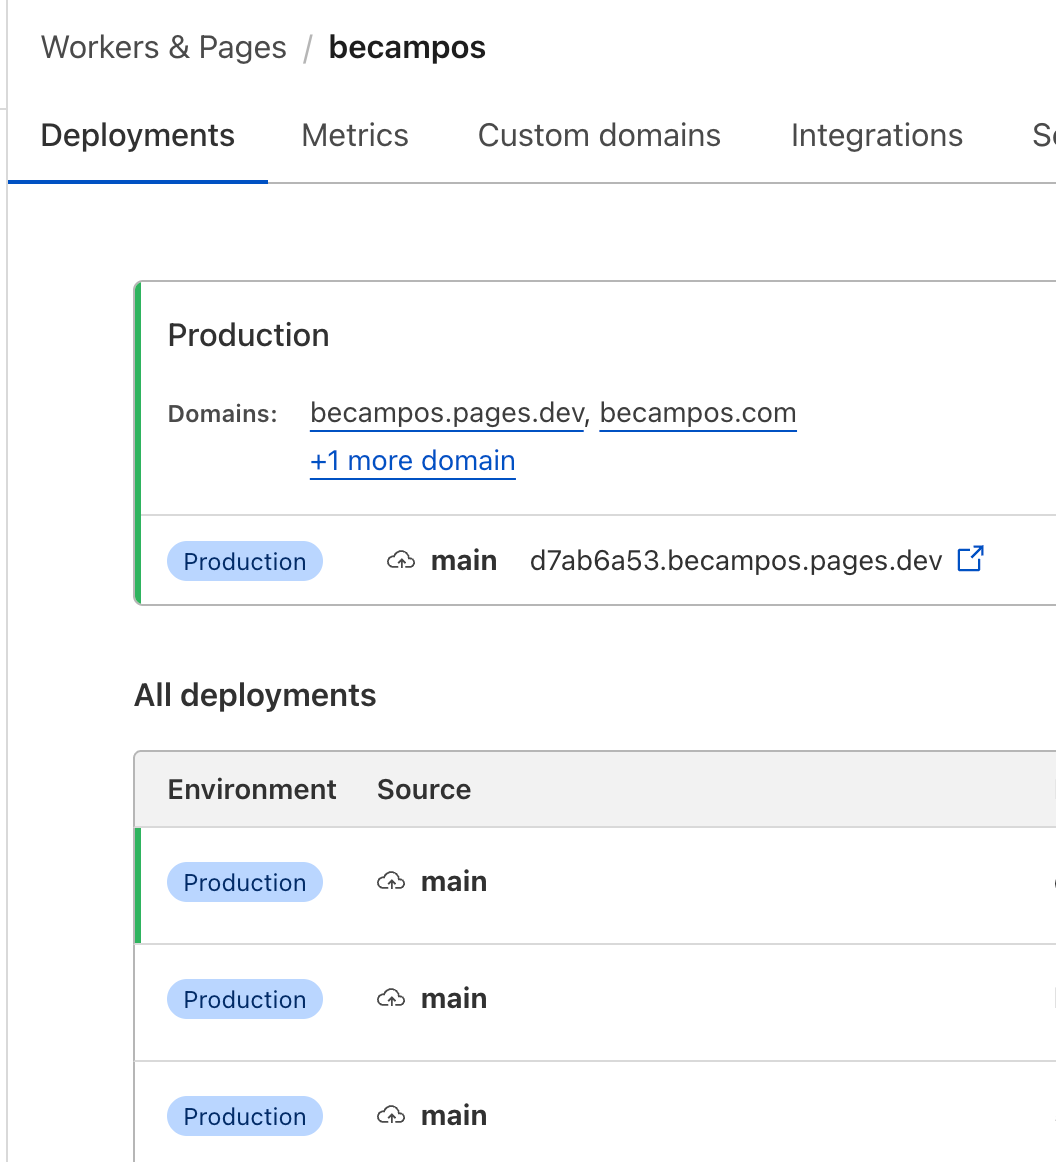Screen dimensions: 1056x1162
Task: Go to the Integrations tab
Action: [x=876, y=136]
